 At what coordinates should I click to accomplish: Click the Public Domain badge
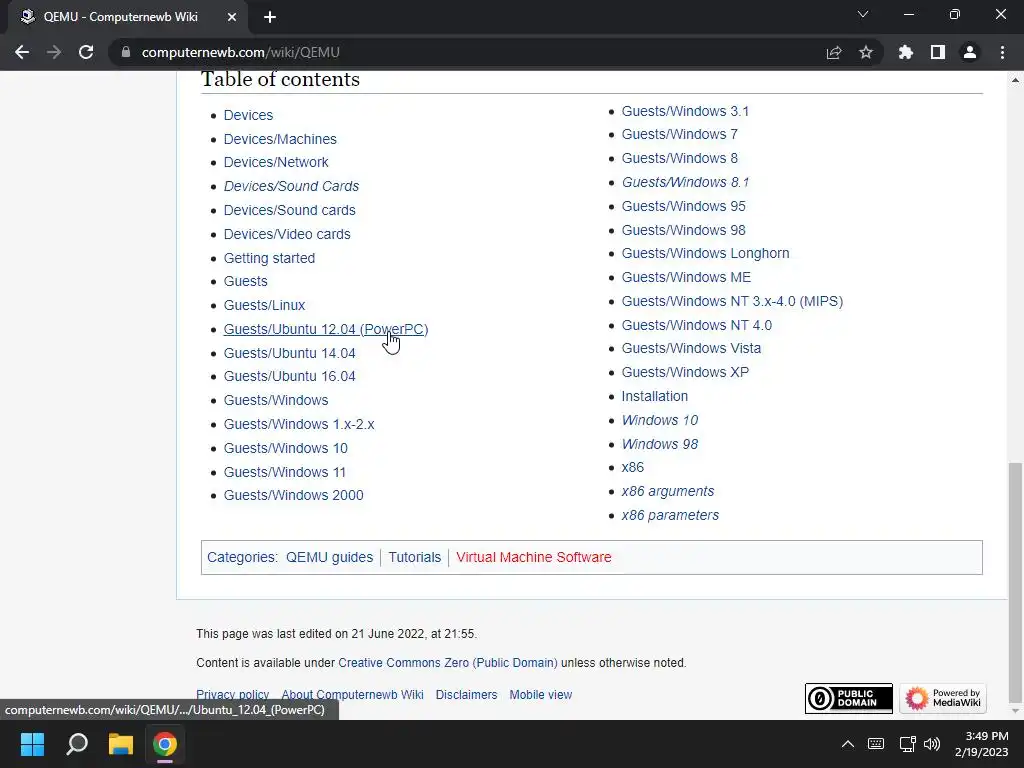click(x=848, y=699)
